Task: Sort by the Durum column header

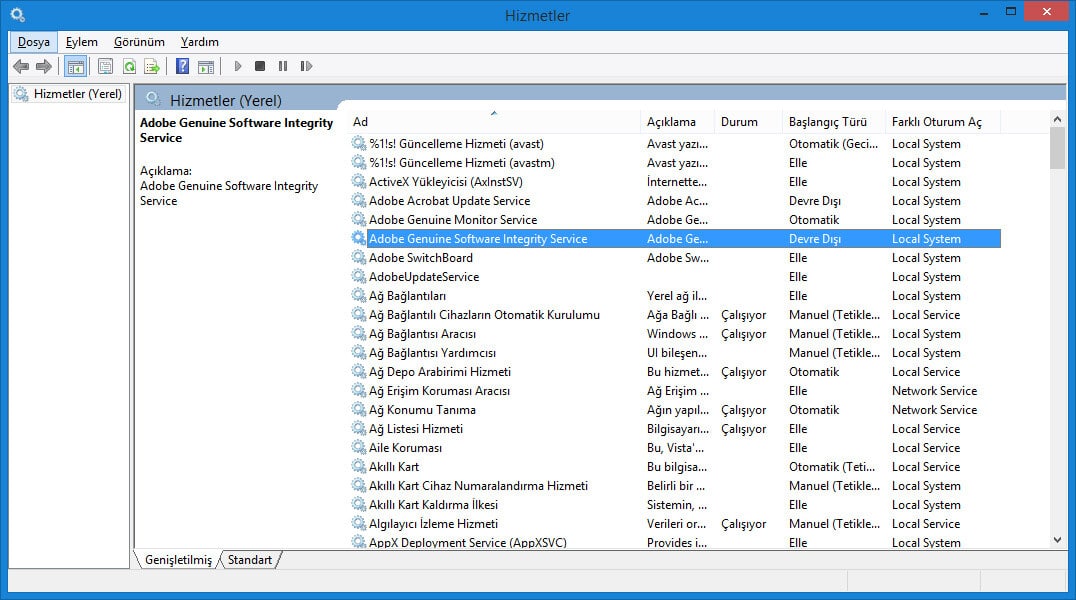Action: 748,122
